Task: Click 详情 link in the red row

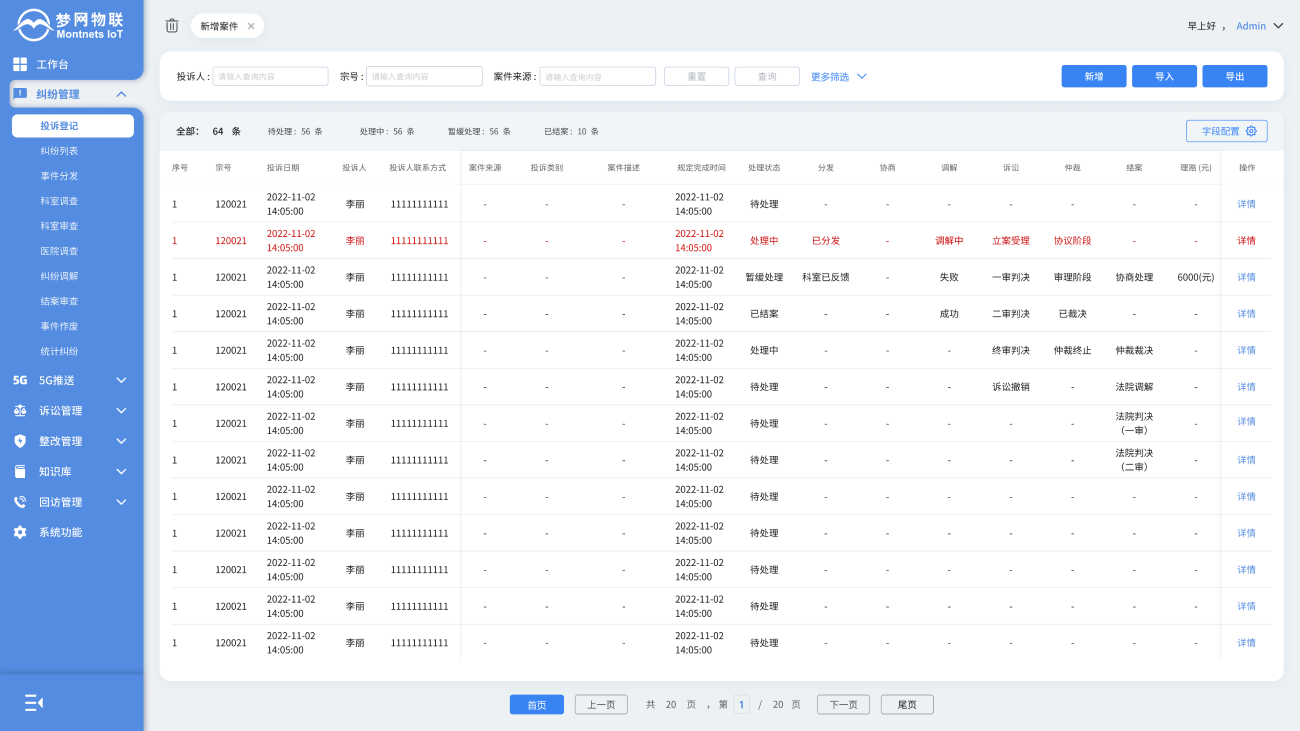Action: coord(1246,241)
